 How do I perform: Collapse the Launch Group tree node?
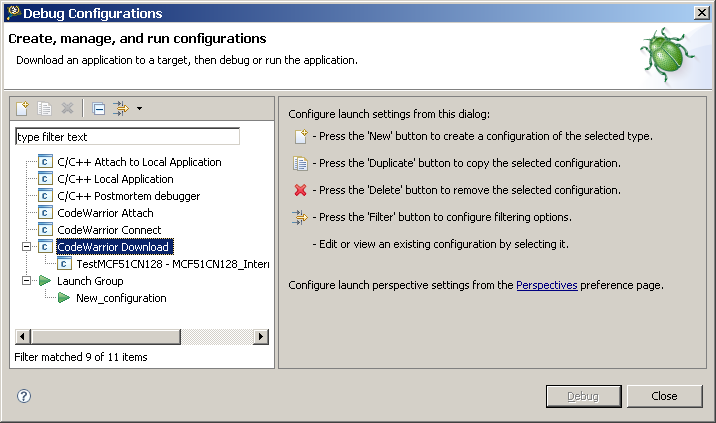(26, 280)
